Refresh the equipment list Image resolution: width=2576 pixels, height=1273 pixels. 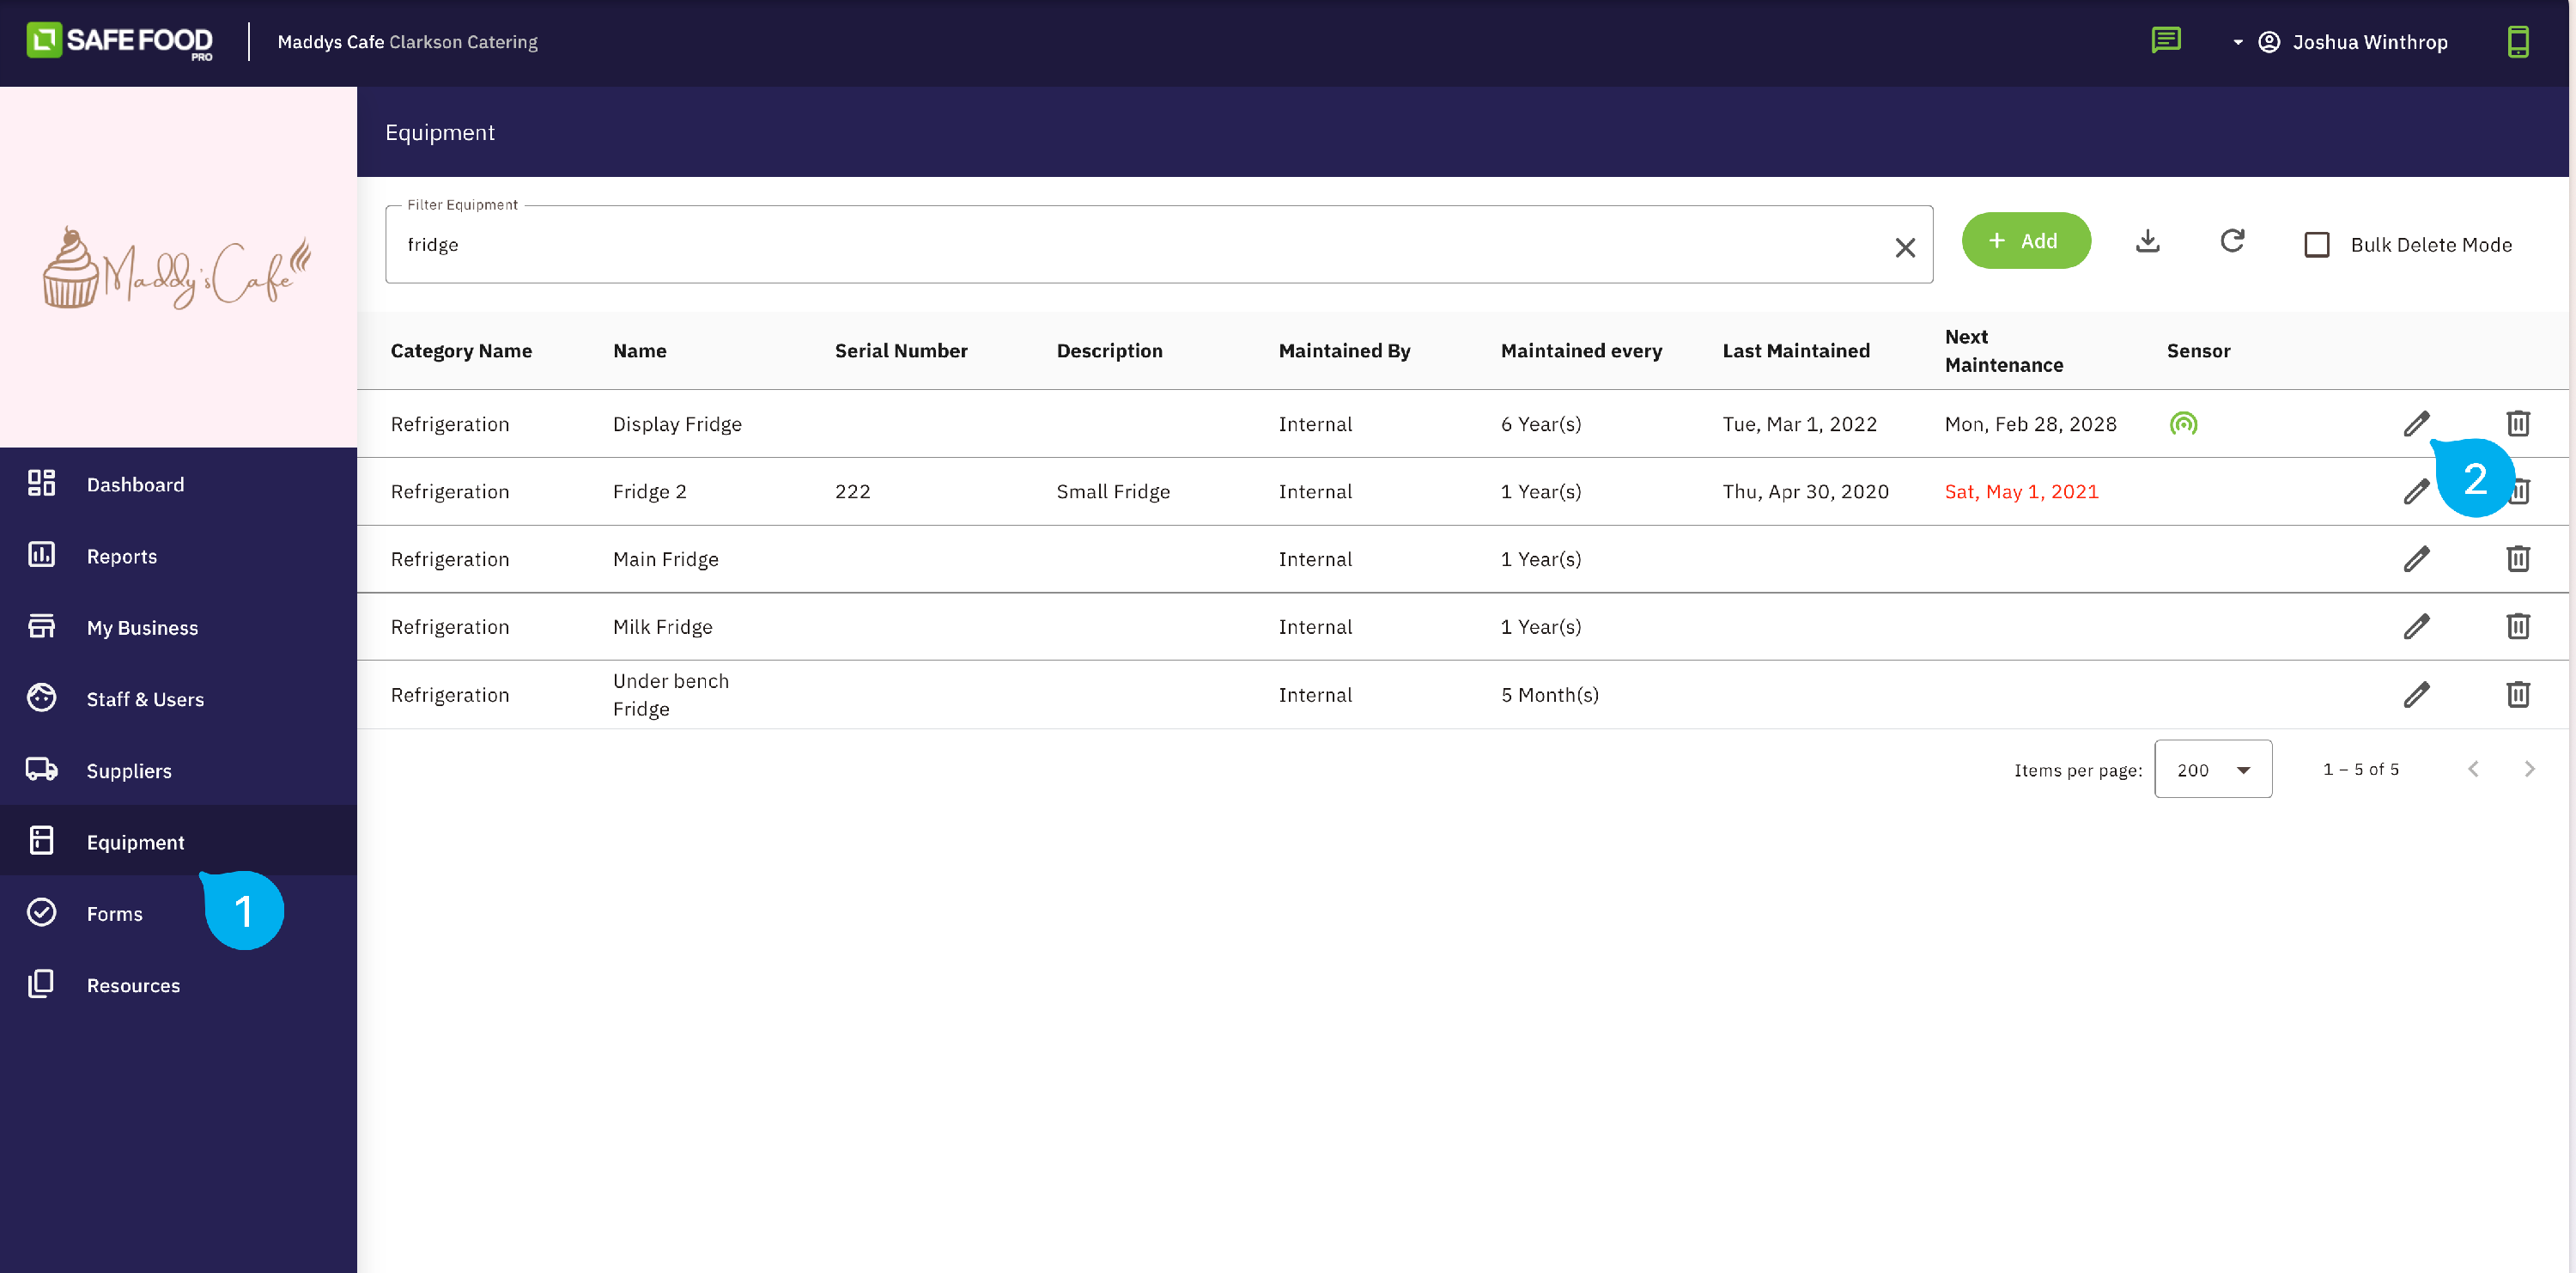pos(2233,241)
